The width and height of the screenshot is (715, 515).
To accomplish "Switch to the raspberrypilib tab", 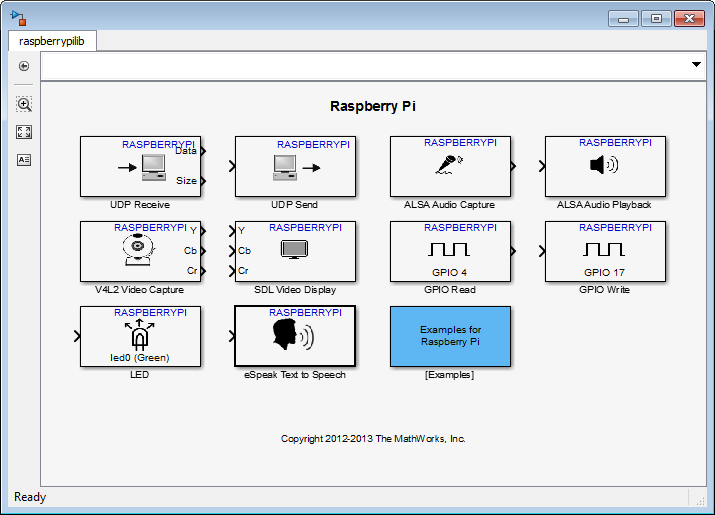I will [x=52, y=41].
